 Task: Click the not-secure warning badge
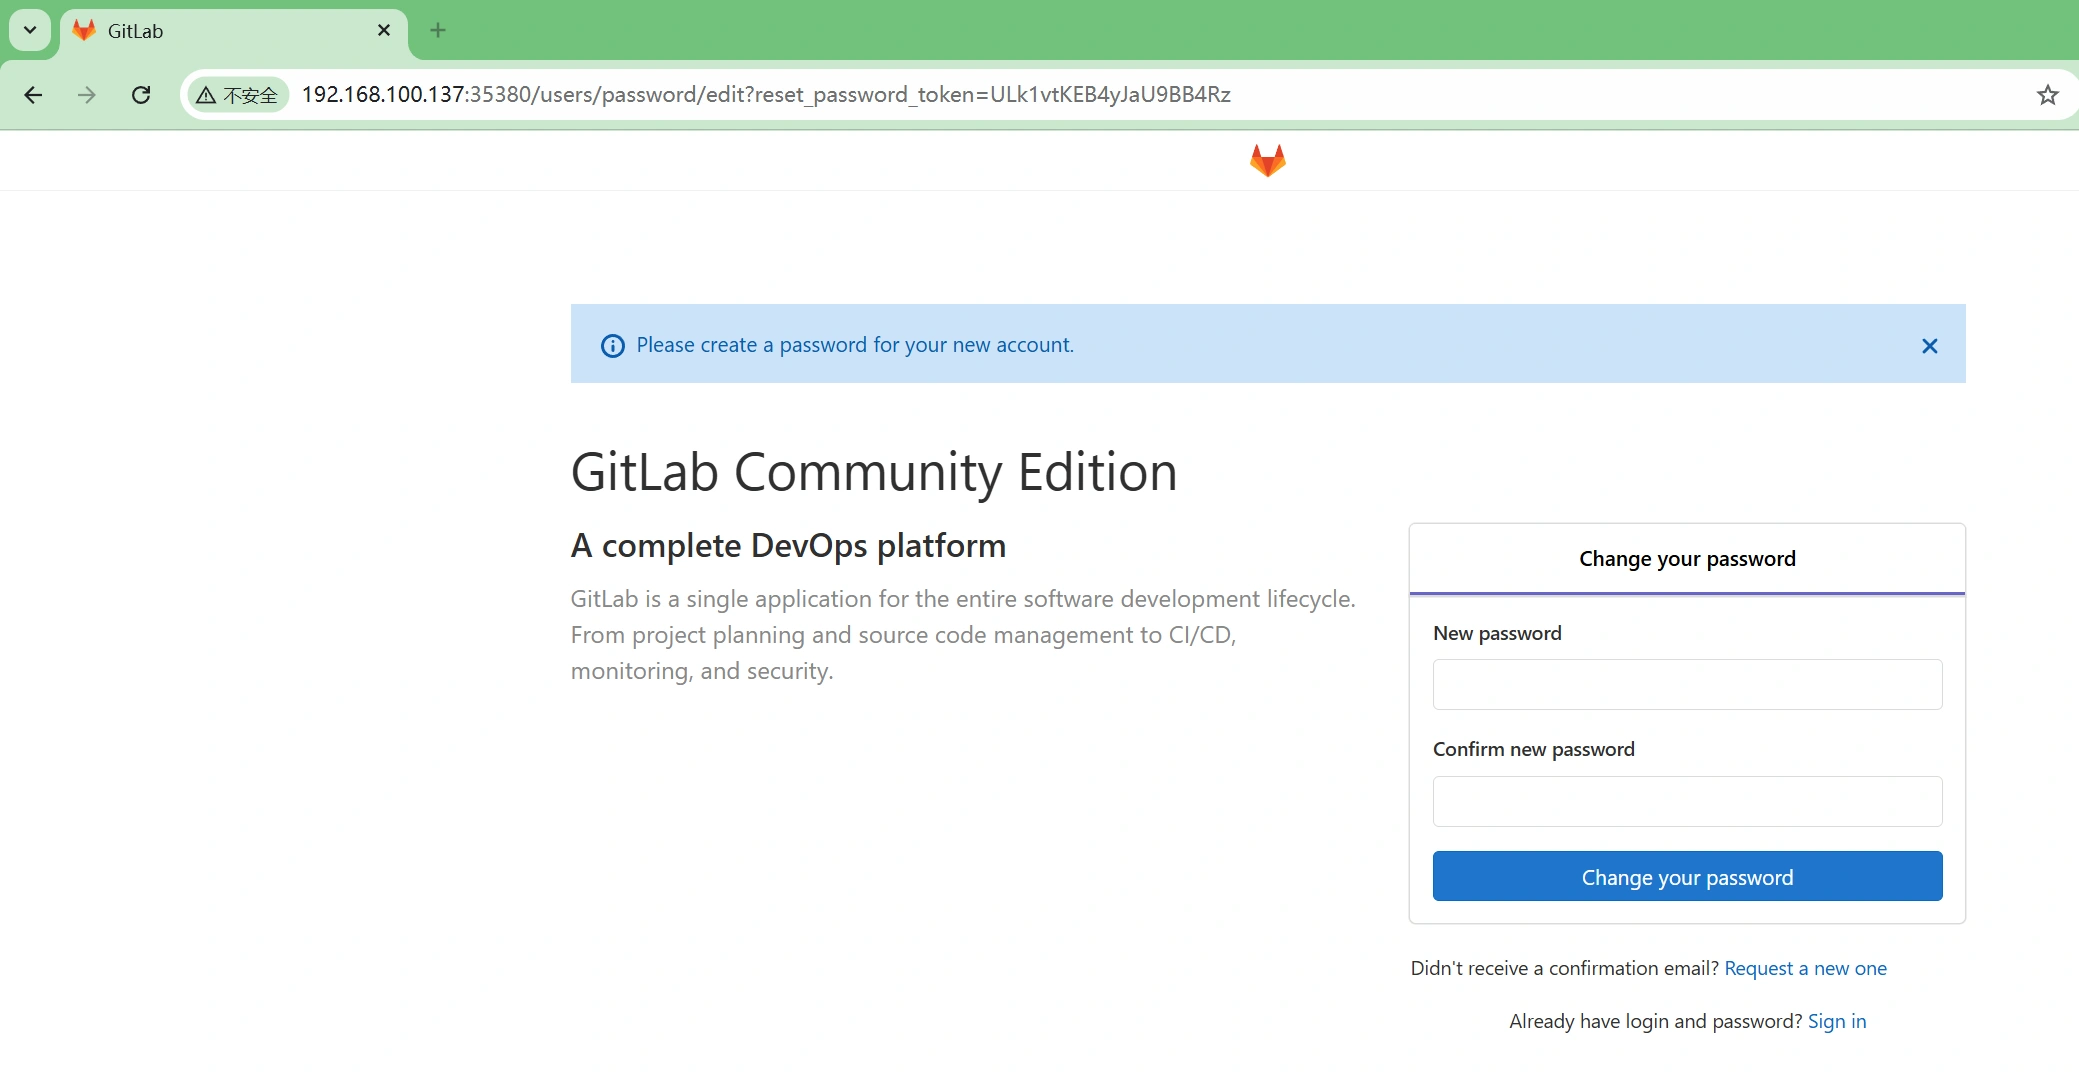238,95
